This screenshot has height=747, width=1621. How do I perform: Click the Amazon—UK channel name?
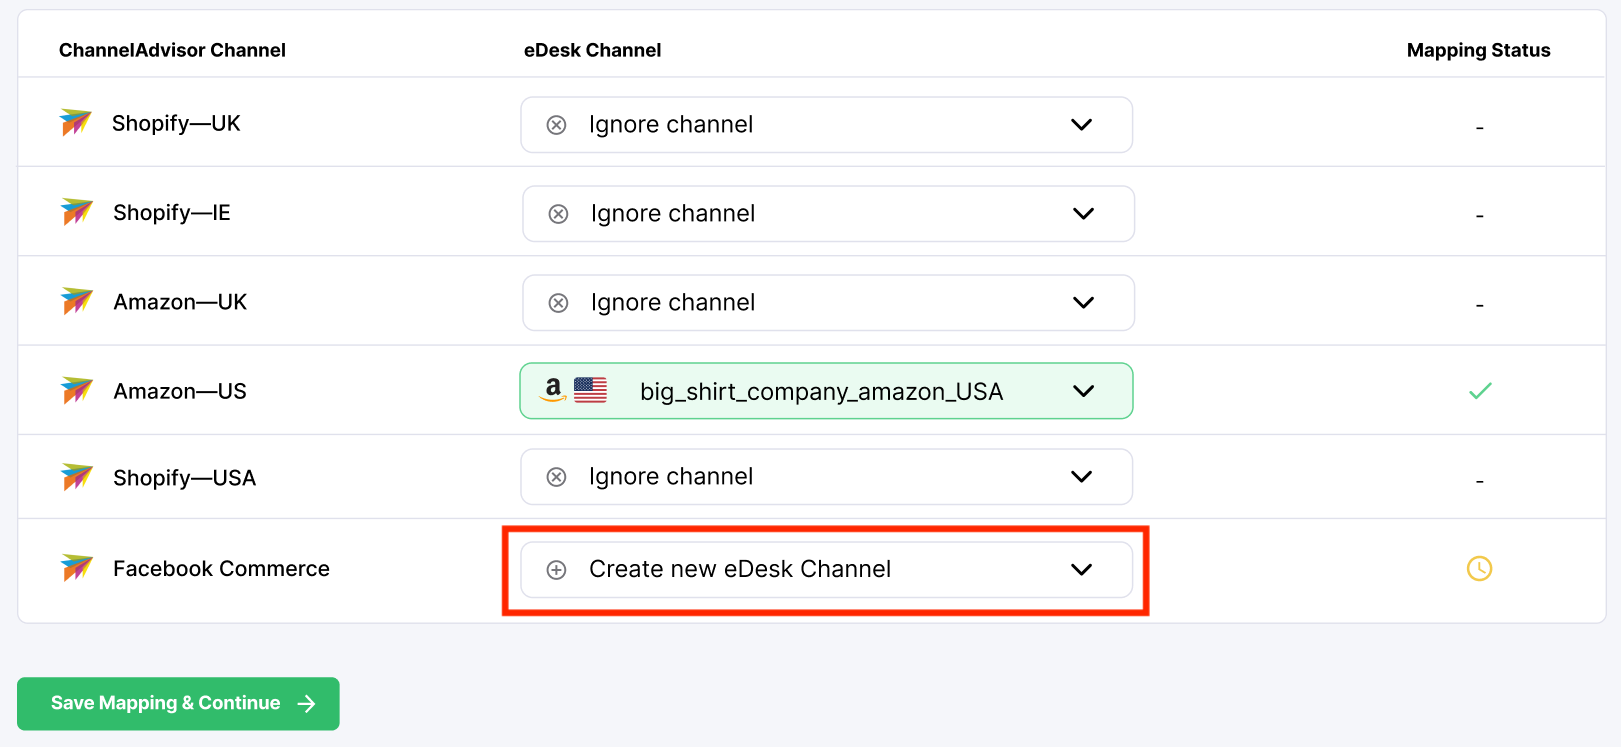(180, 302)
